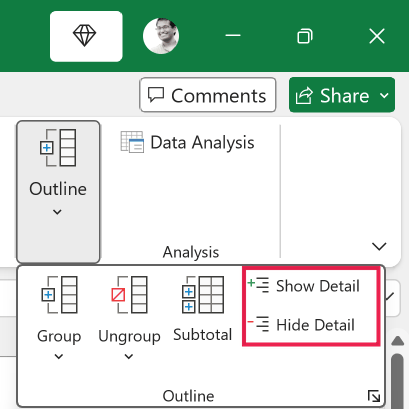Screen dimensions: 409x409
Task: Open the user account profile picture
Action: [x=161, y=36]
